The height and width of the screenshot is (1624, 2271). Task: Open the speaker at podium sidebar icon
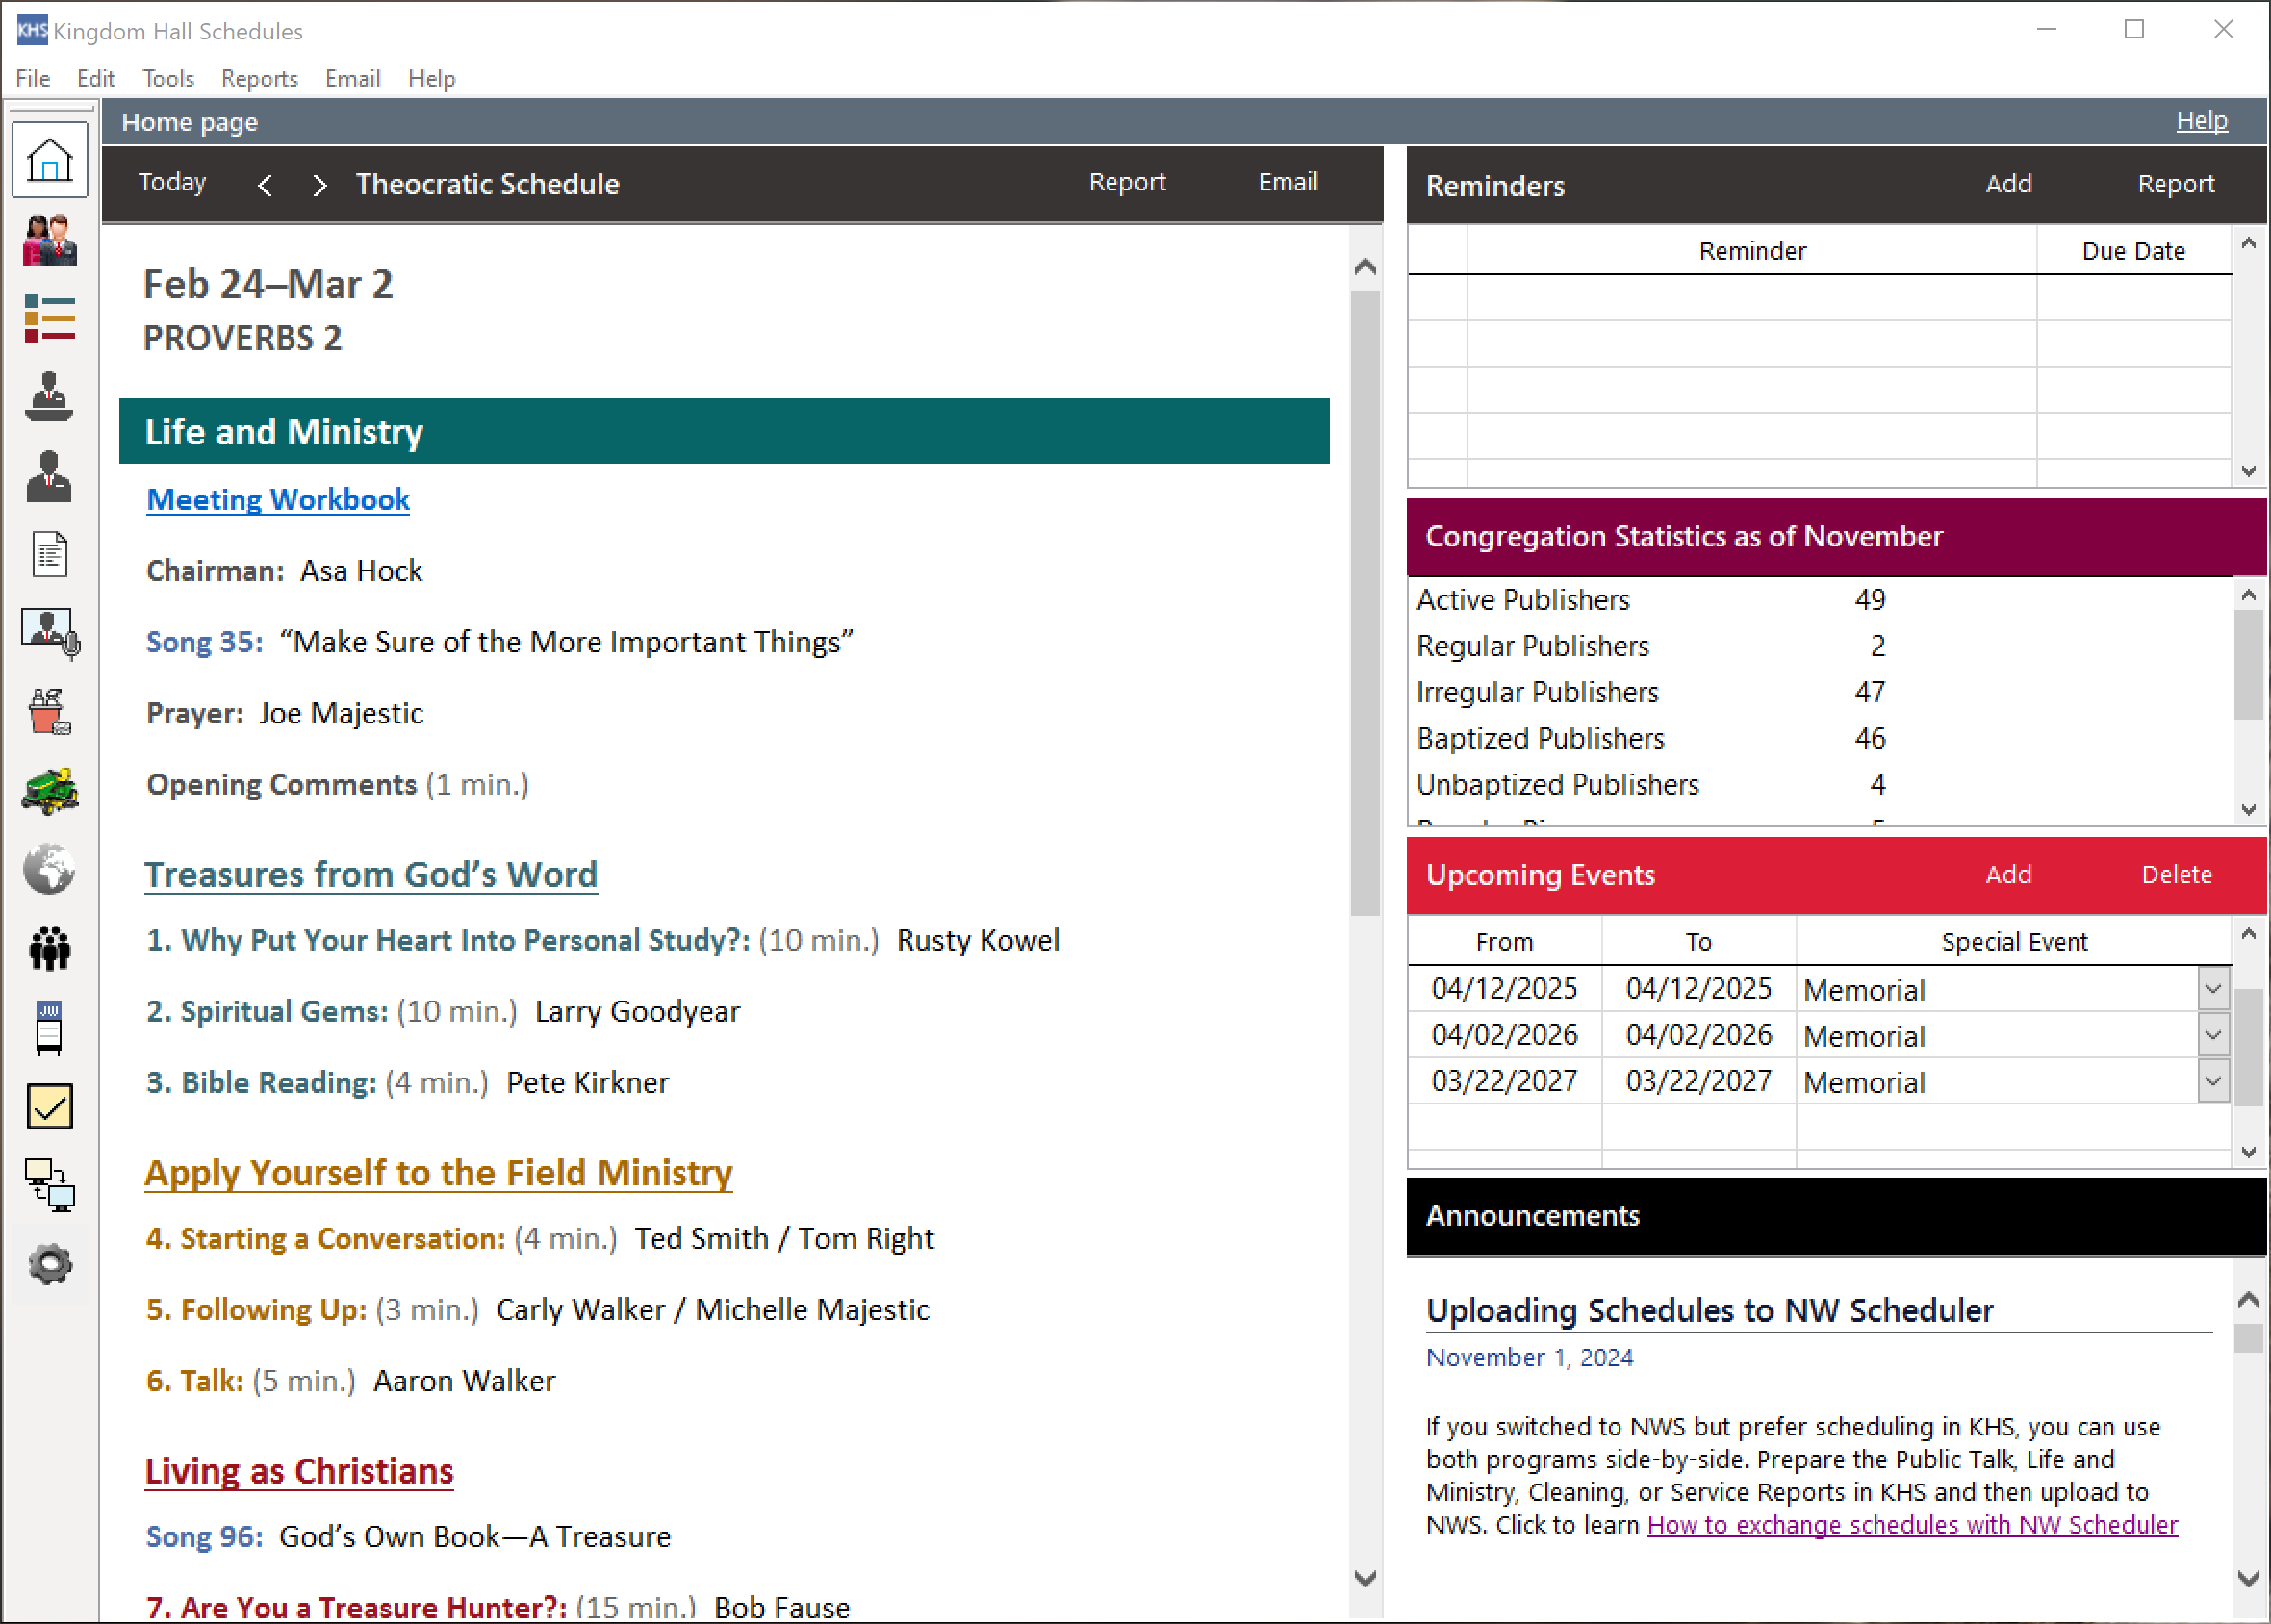pyautogui.click(x=50, y=397)
